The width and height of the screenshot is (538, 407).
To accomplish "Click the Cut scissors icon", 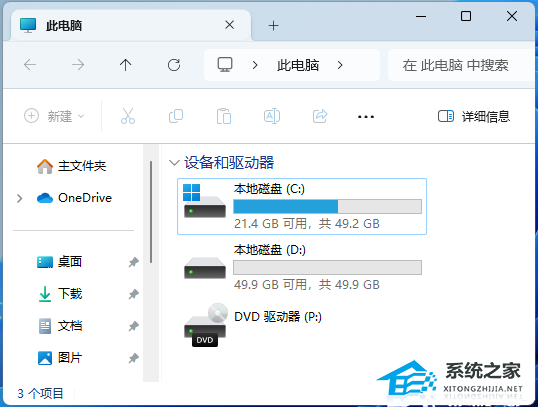I will click(128, 116).
